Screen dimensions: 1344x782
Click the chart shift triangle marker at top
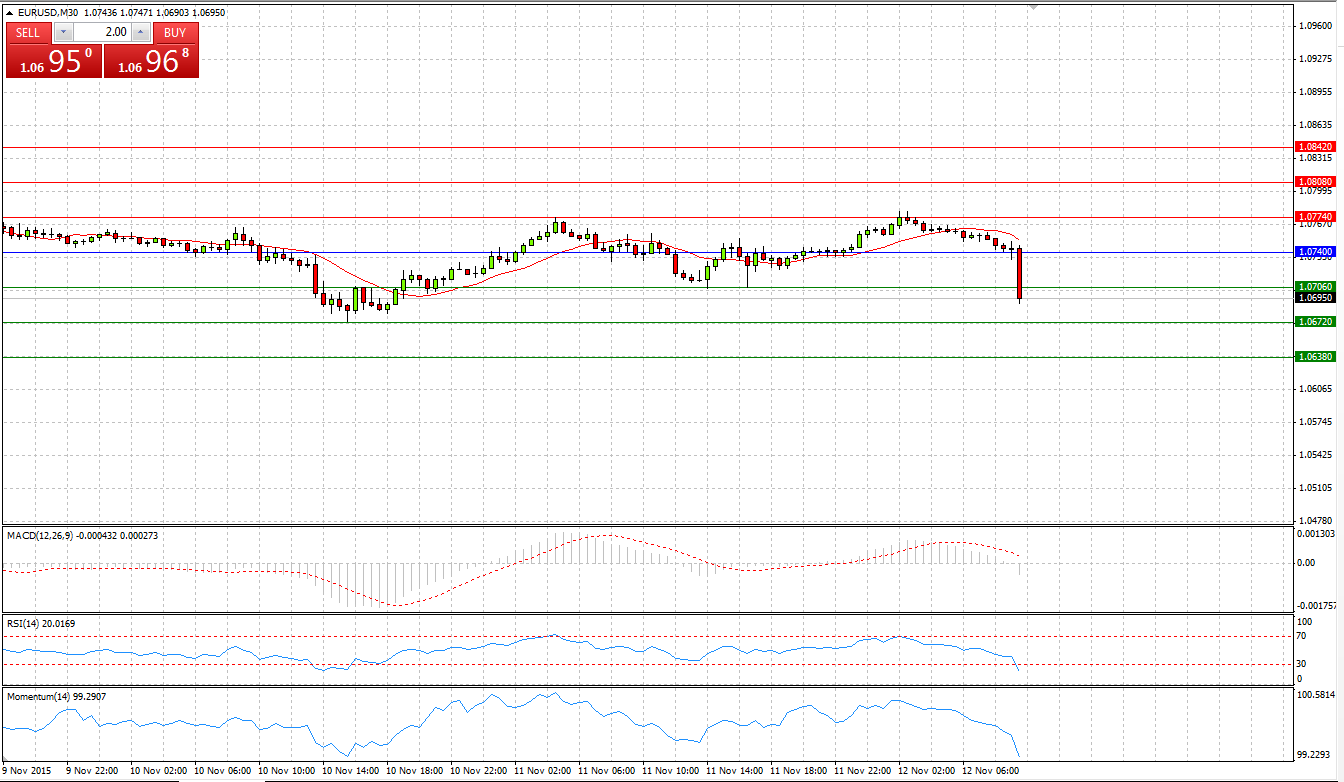(1033, 7)
